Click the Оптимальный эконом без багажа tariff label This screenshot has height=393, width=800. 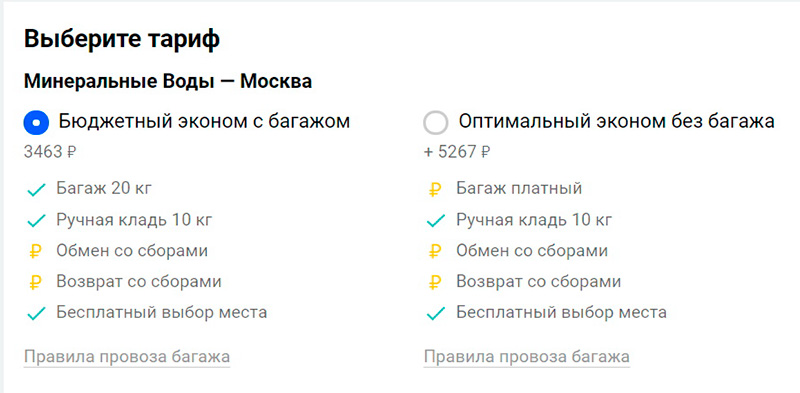(x=616, y=121)
